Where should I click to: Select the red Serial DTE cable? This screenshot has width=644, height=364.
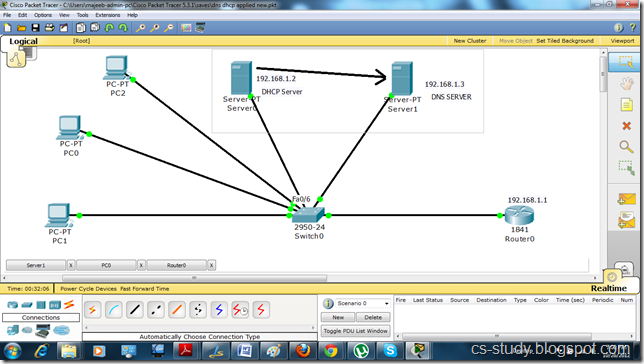[261, 310]
